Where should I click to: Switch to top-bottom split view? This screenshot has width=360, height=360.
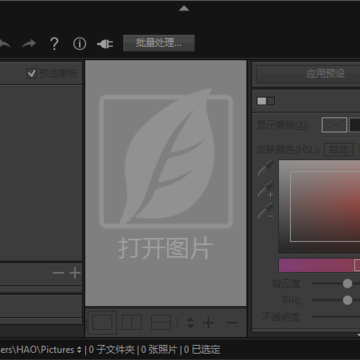click(x=161, y=323)
